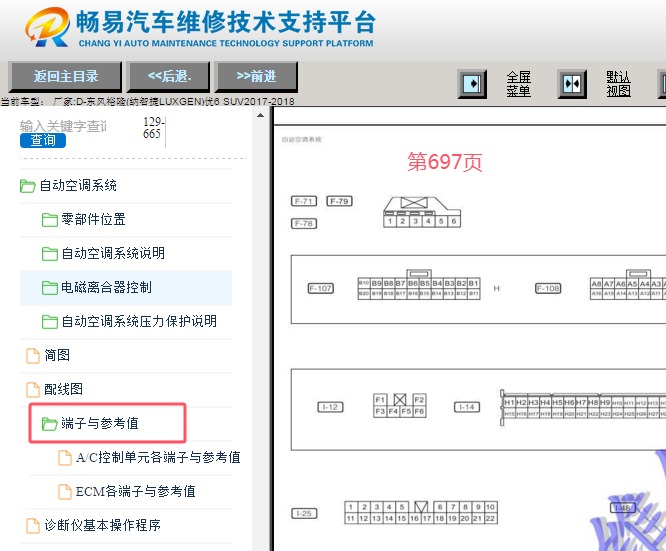Focus the keyword search input field
Viewport: 666px width, 551px height.
click(64, 126)
